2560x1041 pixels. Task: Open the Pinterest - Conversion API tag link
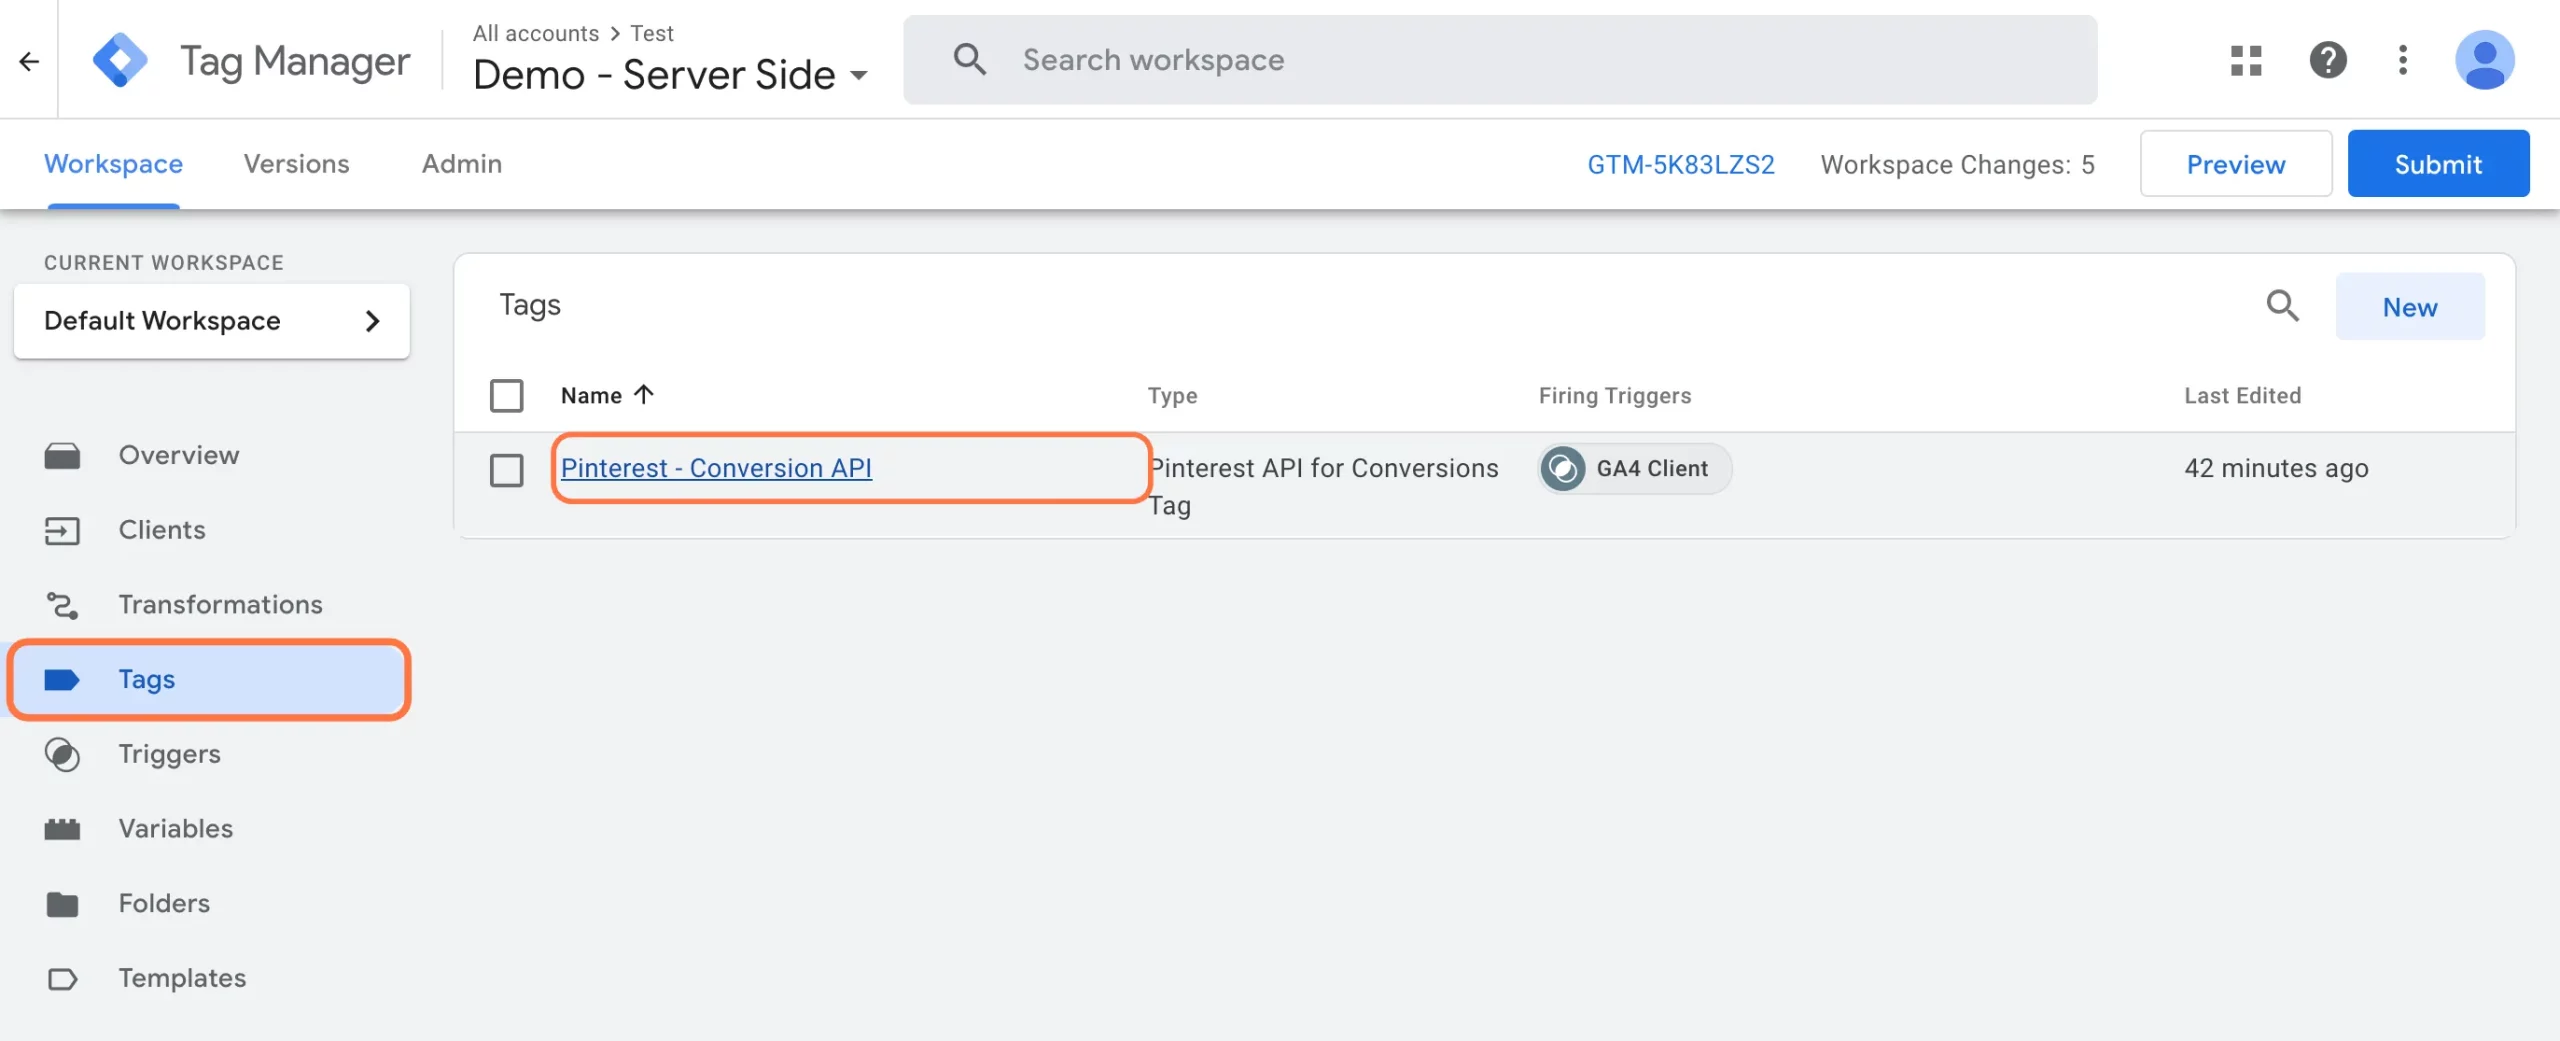point(716,468)
